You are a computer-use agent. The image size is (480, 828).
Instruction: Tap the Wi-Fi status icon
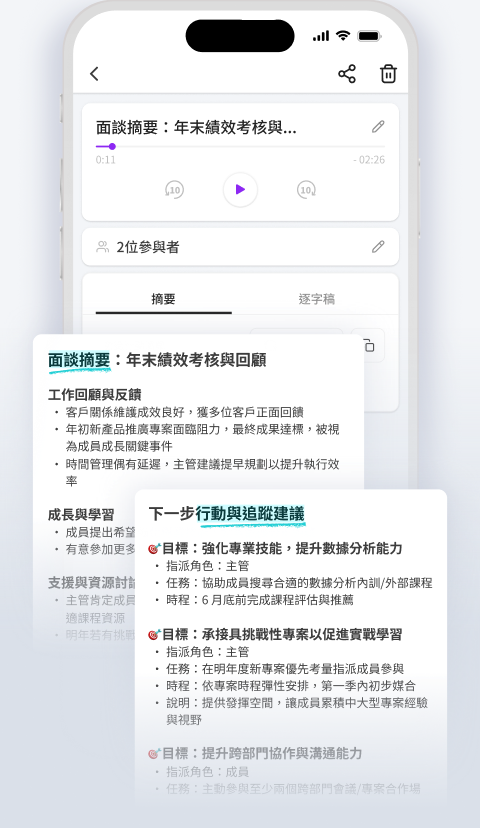tap(343, 36)
